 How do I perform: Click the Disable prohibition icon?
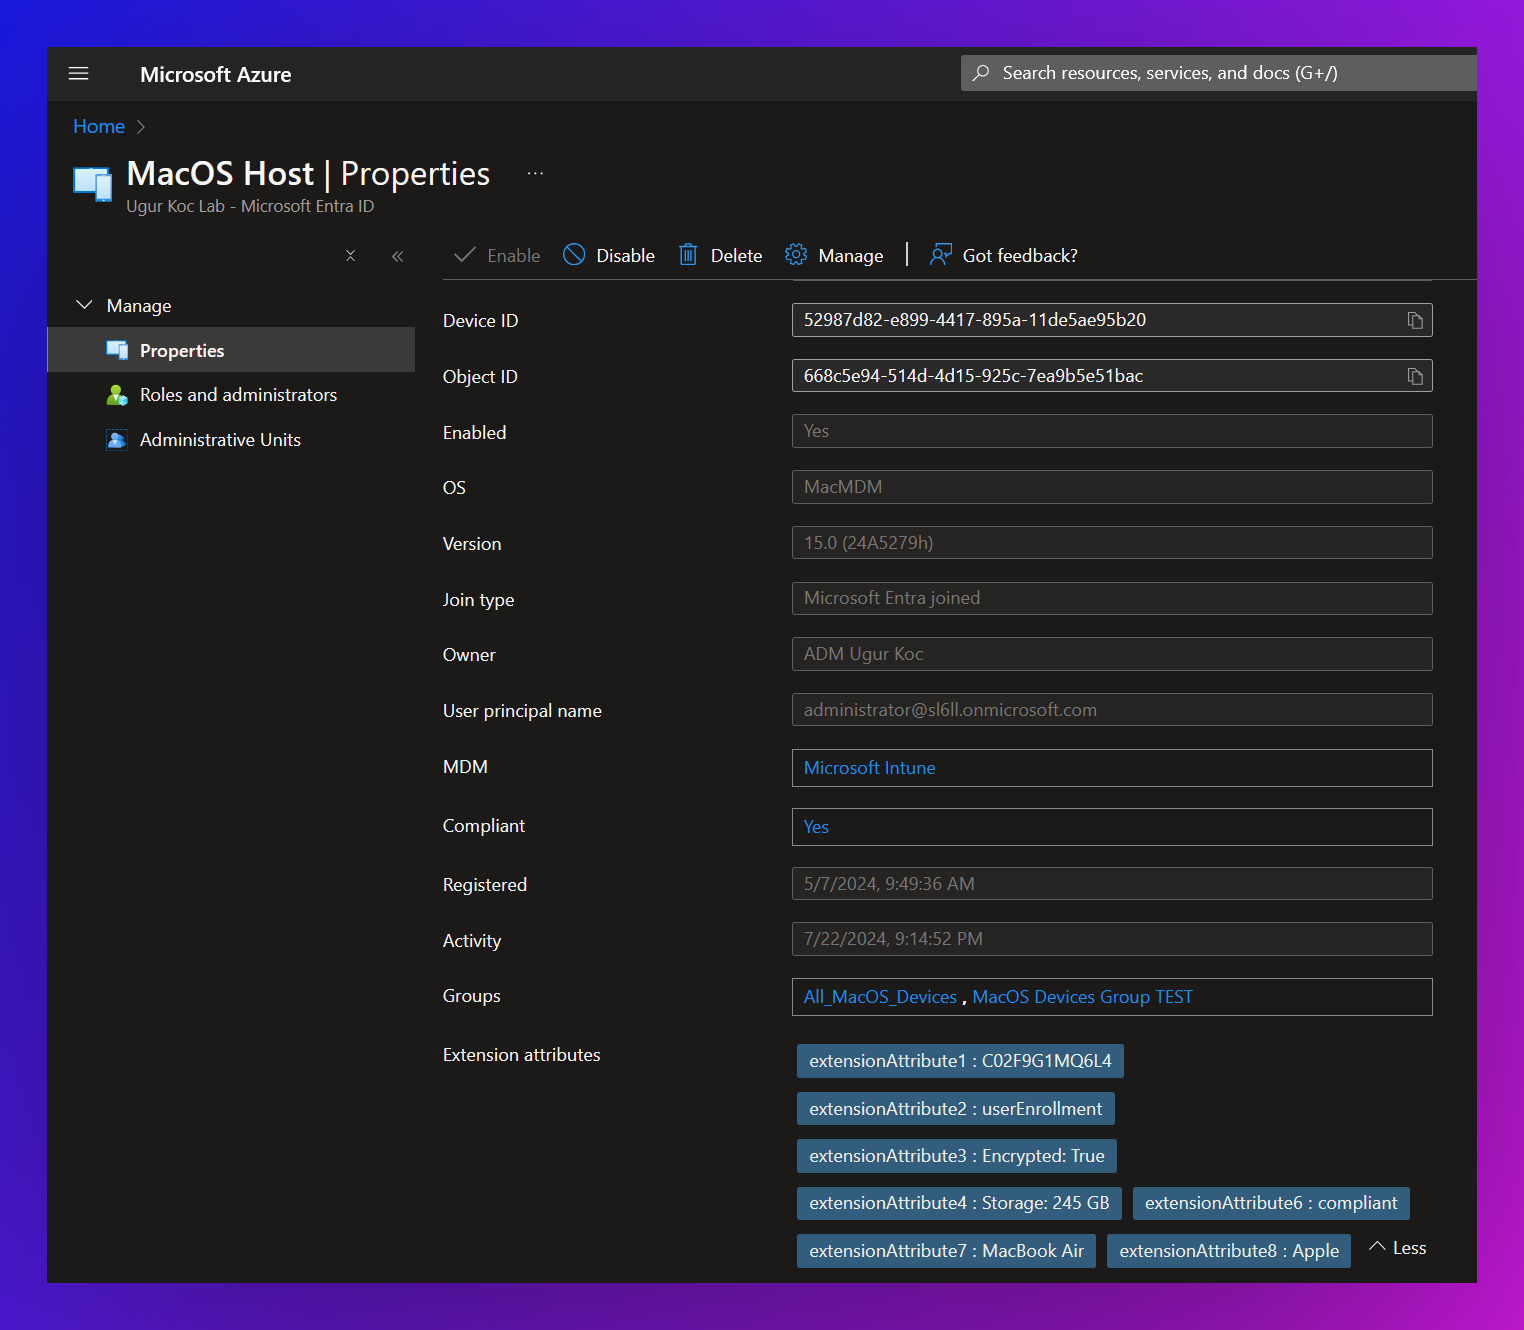pos(574,255)
